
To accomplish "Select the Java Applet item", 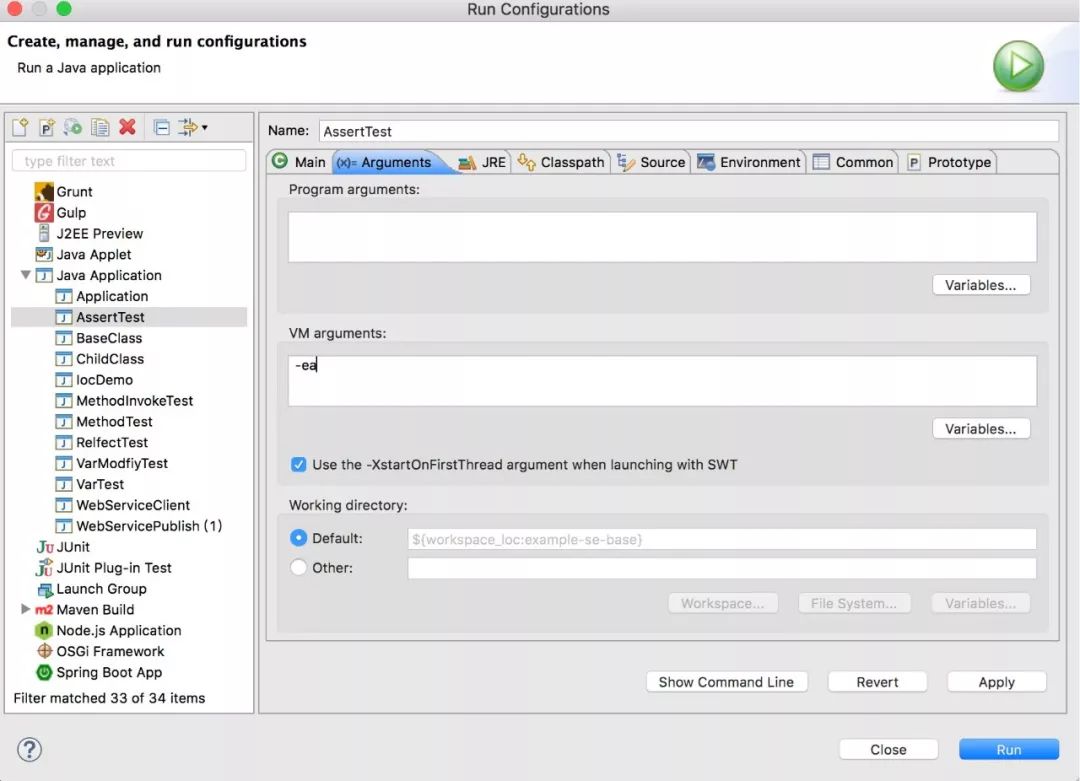I will pyautogui.click(x=83, y=254).
